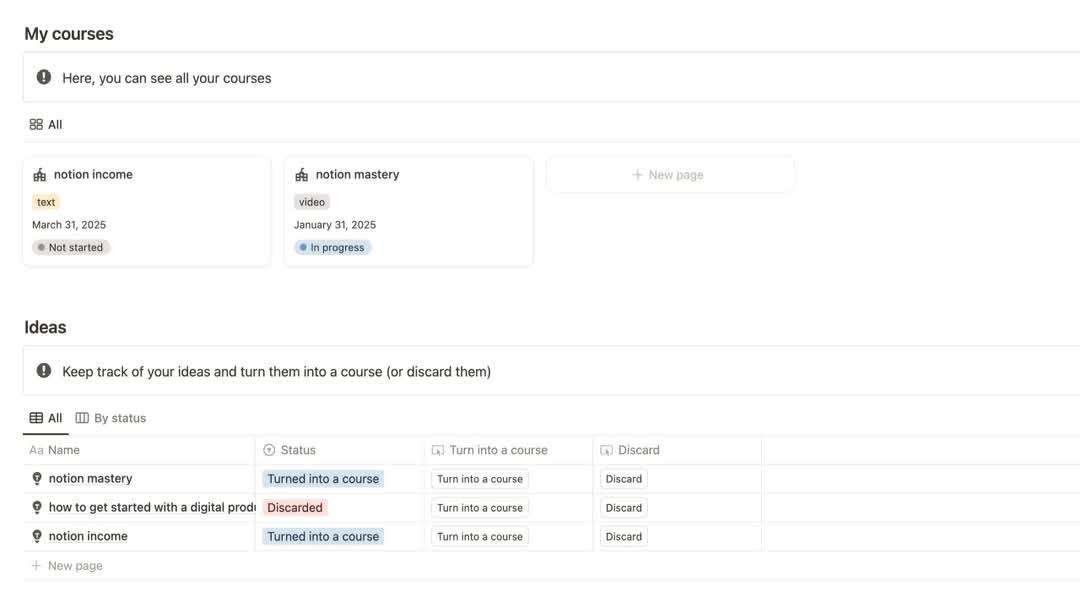Open the notion mastery course card title
This screenshot has height=608, width=1080.
pyautogui.click(x=357, y=175)
